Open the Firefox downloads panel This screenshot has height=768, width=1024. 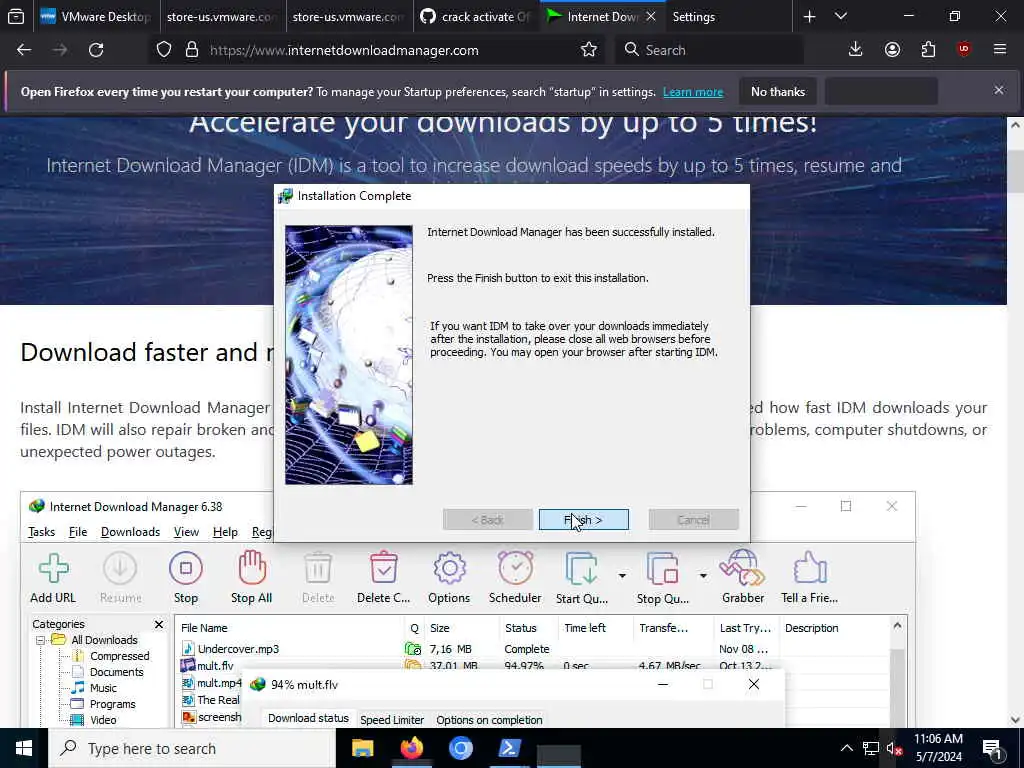coord(856,50)
